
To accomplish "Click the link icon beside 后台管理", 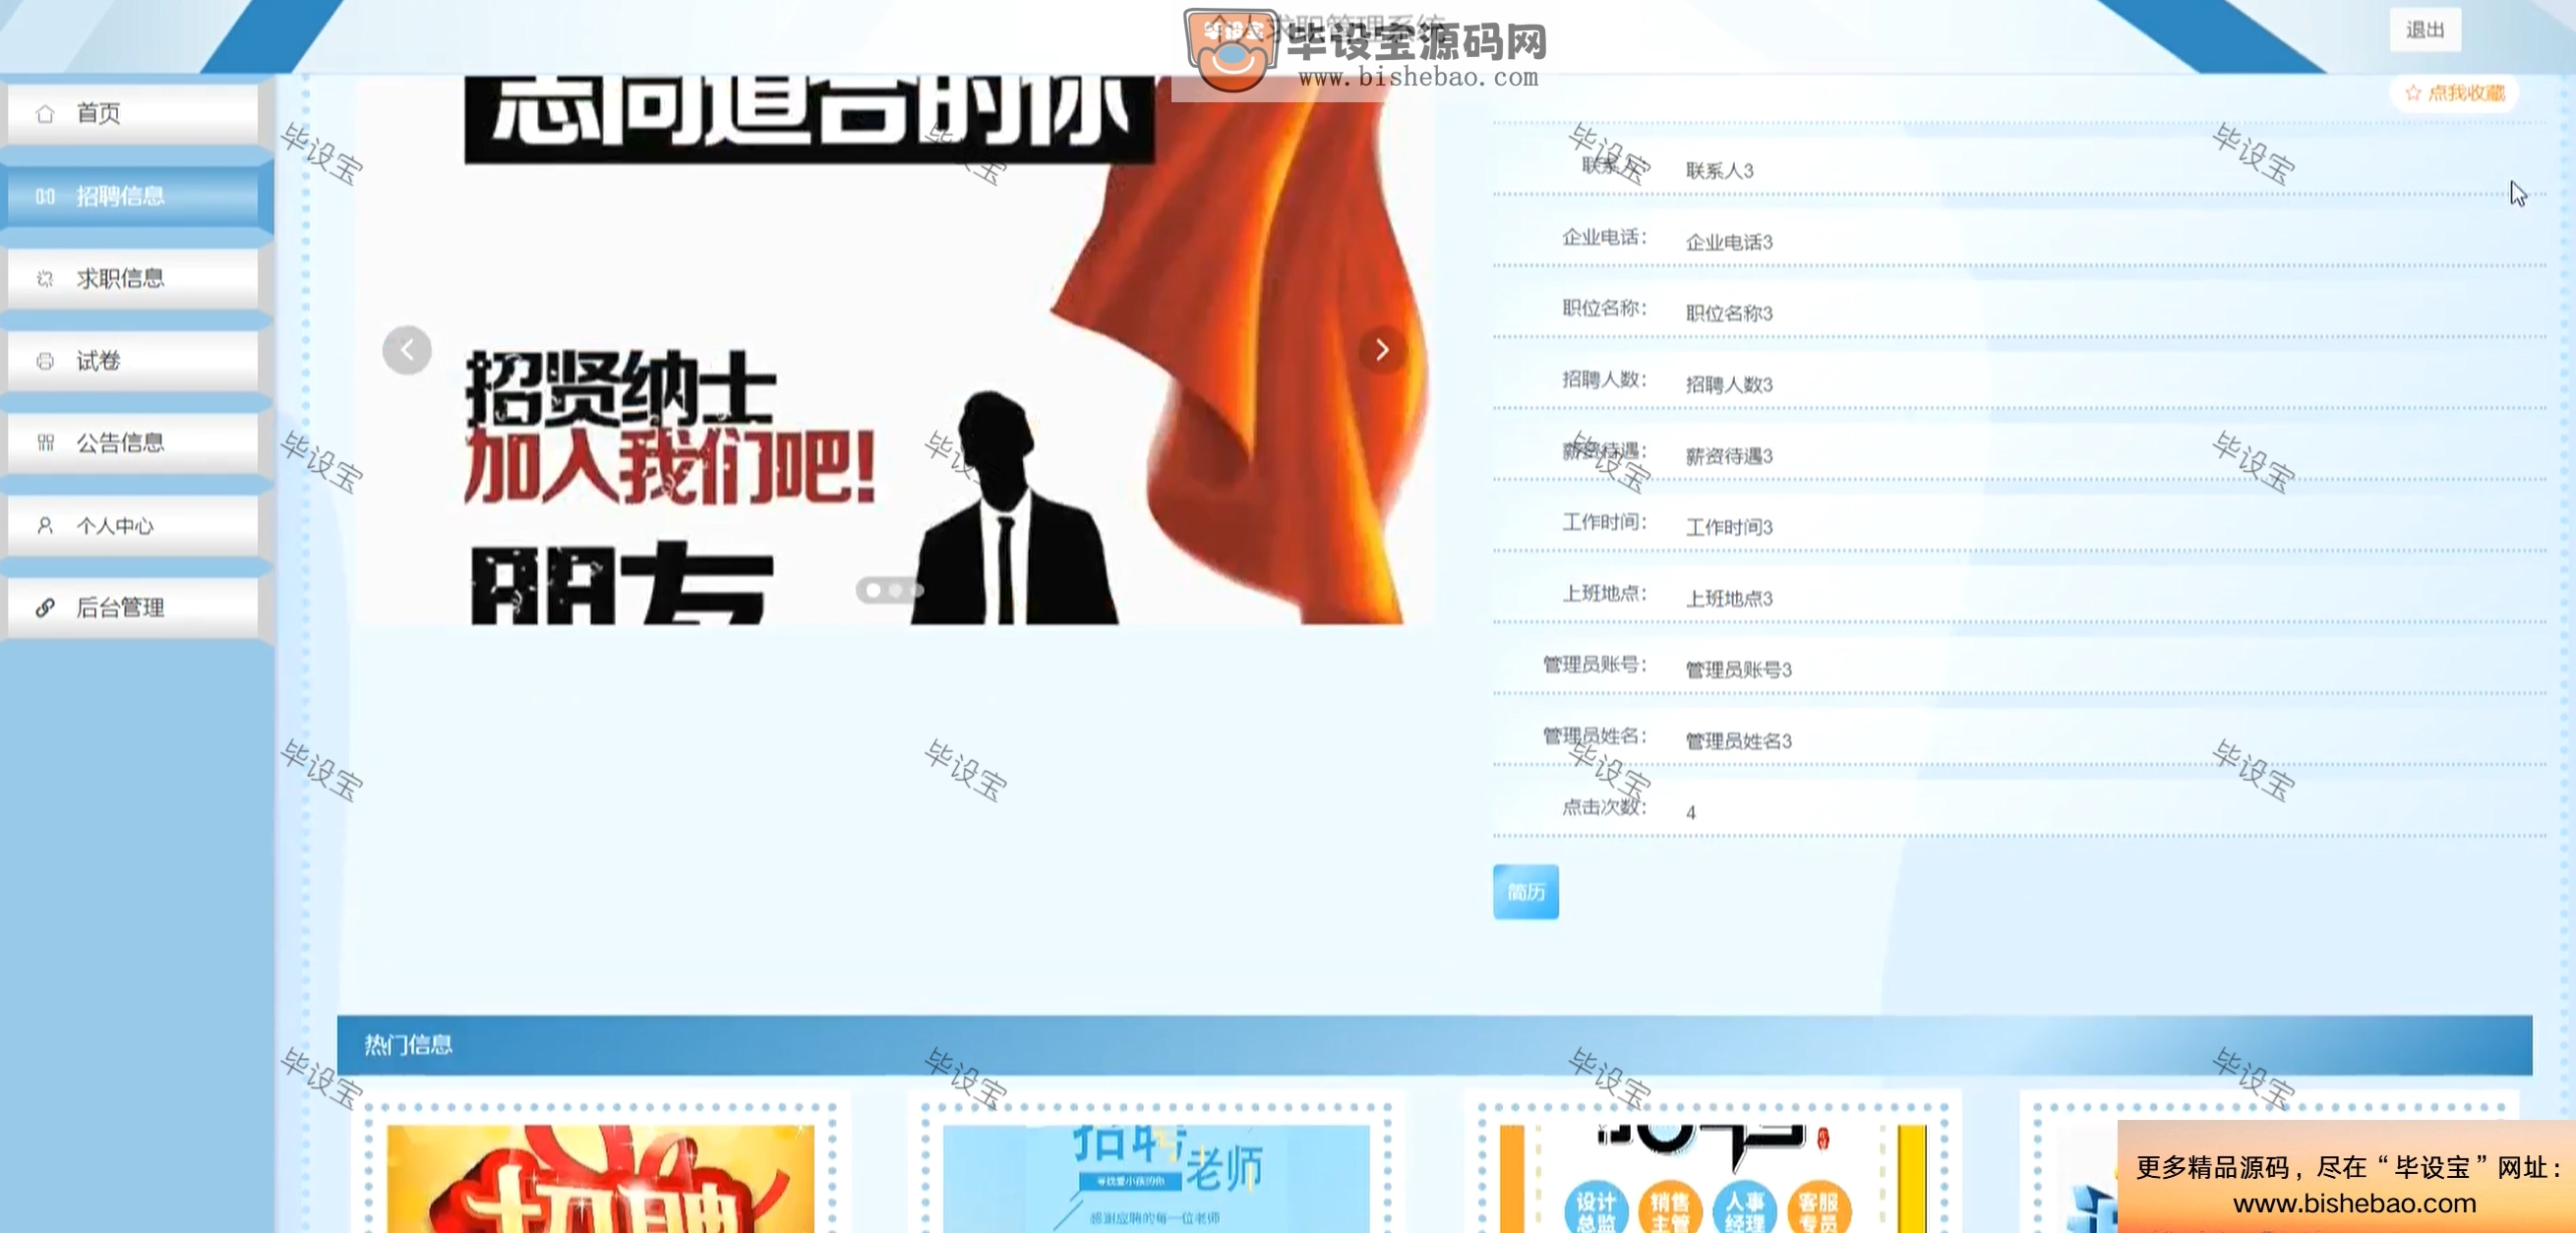I will click(x=45, y=607).
